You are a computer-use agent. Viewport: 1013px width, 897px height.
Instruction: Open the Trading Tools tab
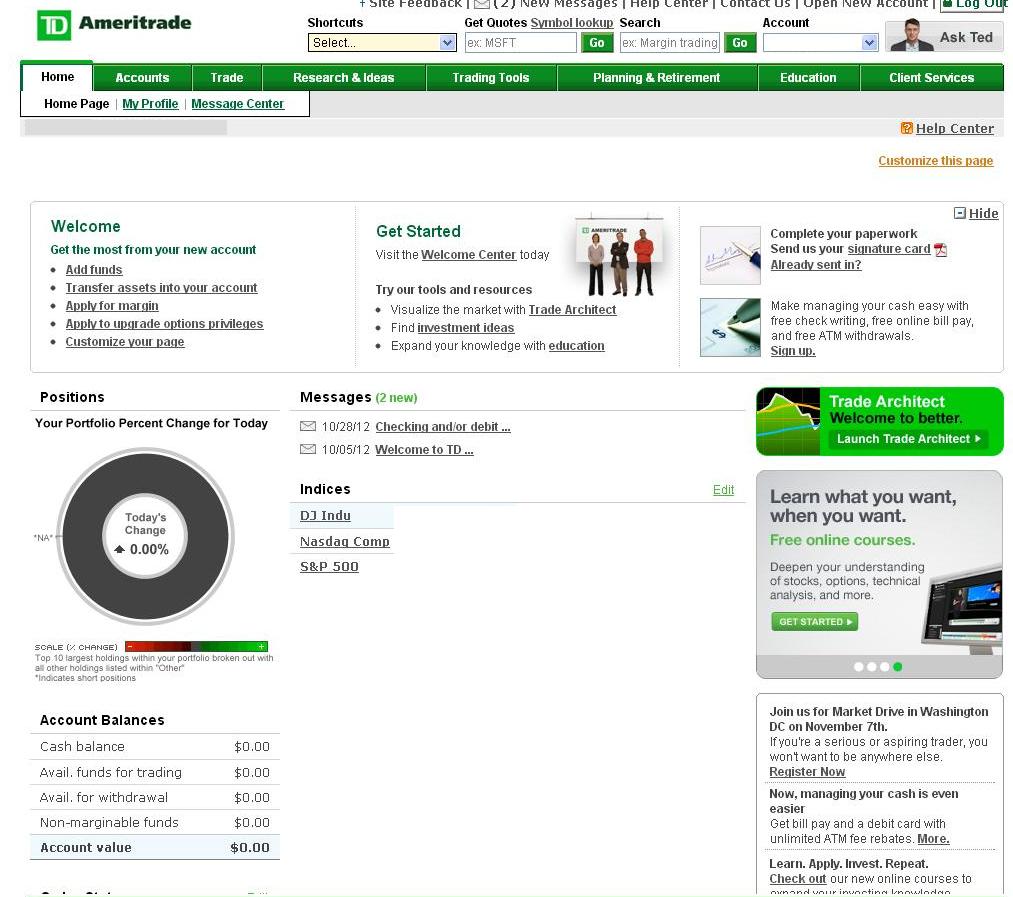(x=491, y=78)
